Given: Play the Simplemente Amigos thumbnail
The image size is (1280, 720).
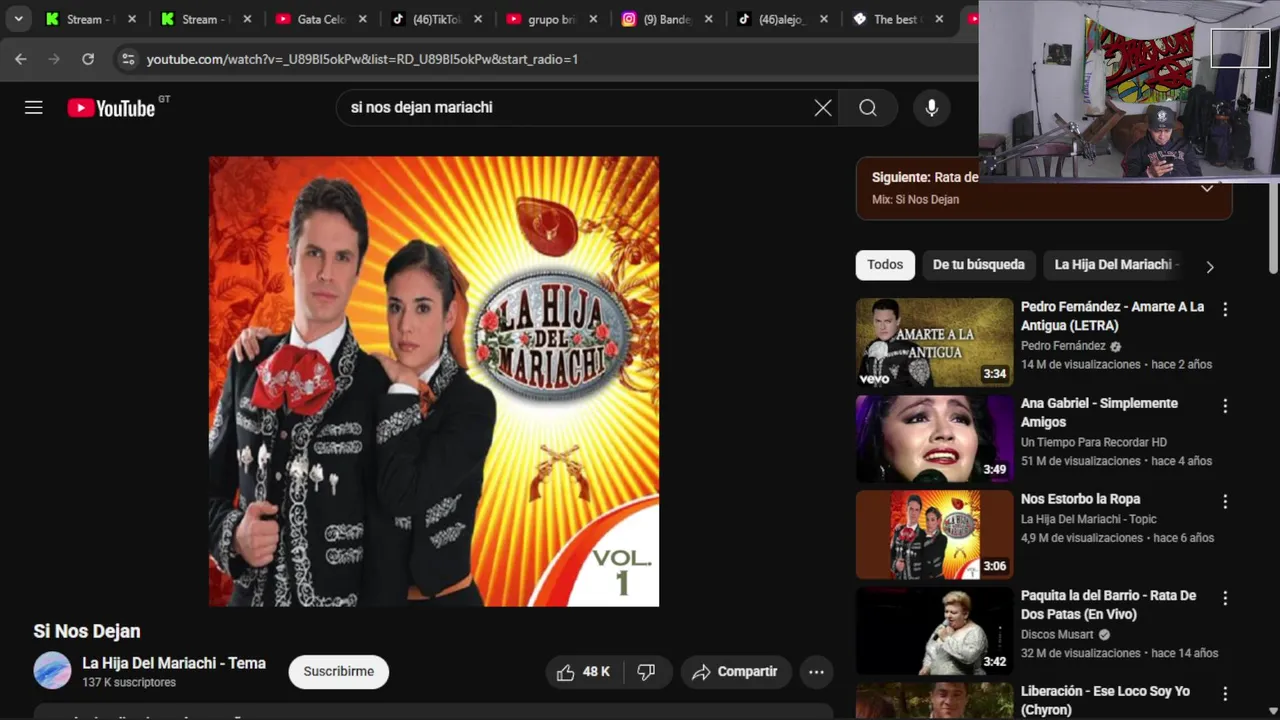Looking at the screenshot, I should click(x=934, y=438).
